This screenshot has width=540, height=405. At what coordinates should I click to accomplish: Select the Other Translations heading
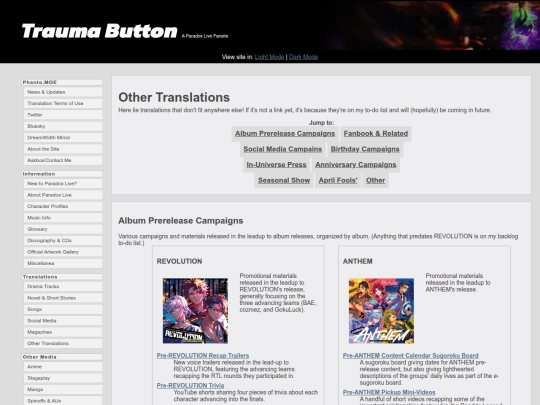tap(174, 97)
